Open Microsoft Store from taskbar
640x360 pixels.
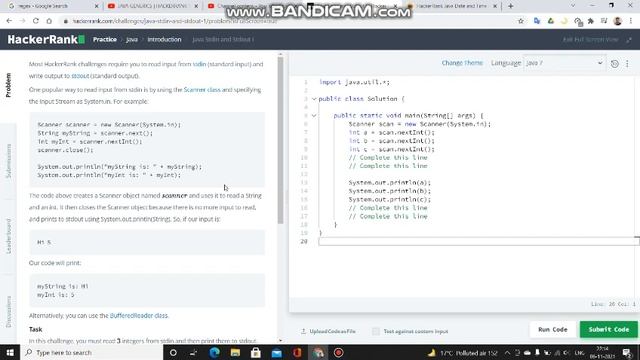coord(256,352)
